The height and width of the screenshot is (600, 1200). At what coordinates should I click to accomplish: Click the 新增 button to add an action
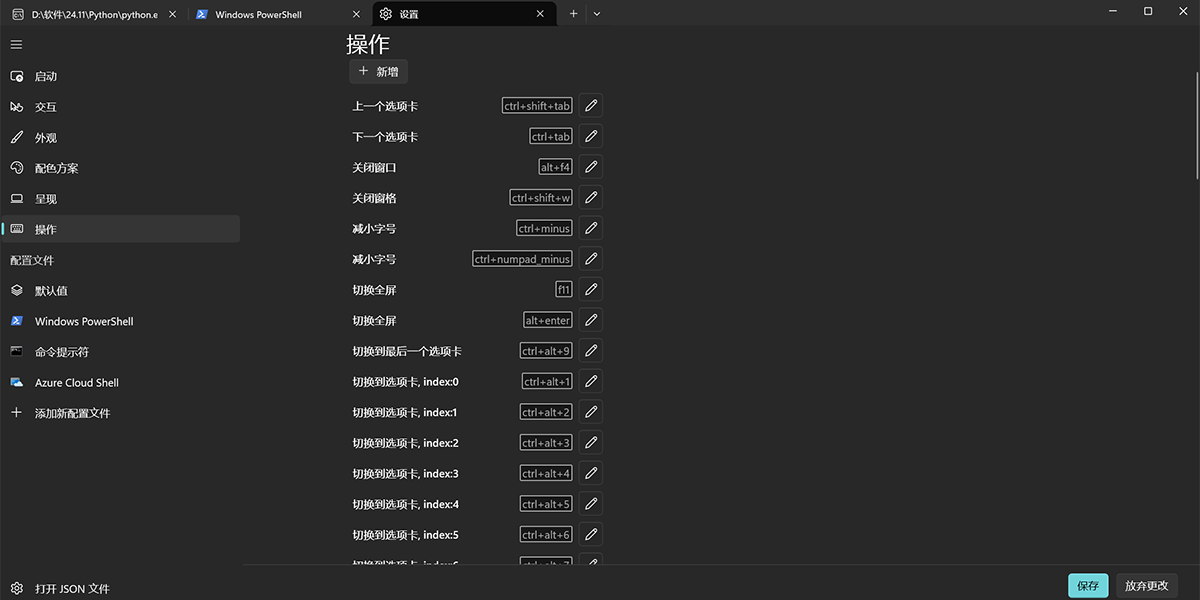click(378, 71)
